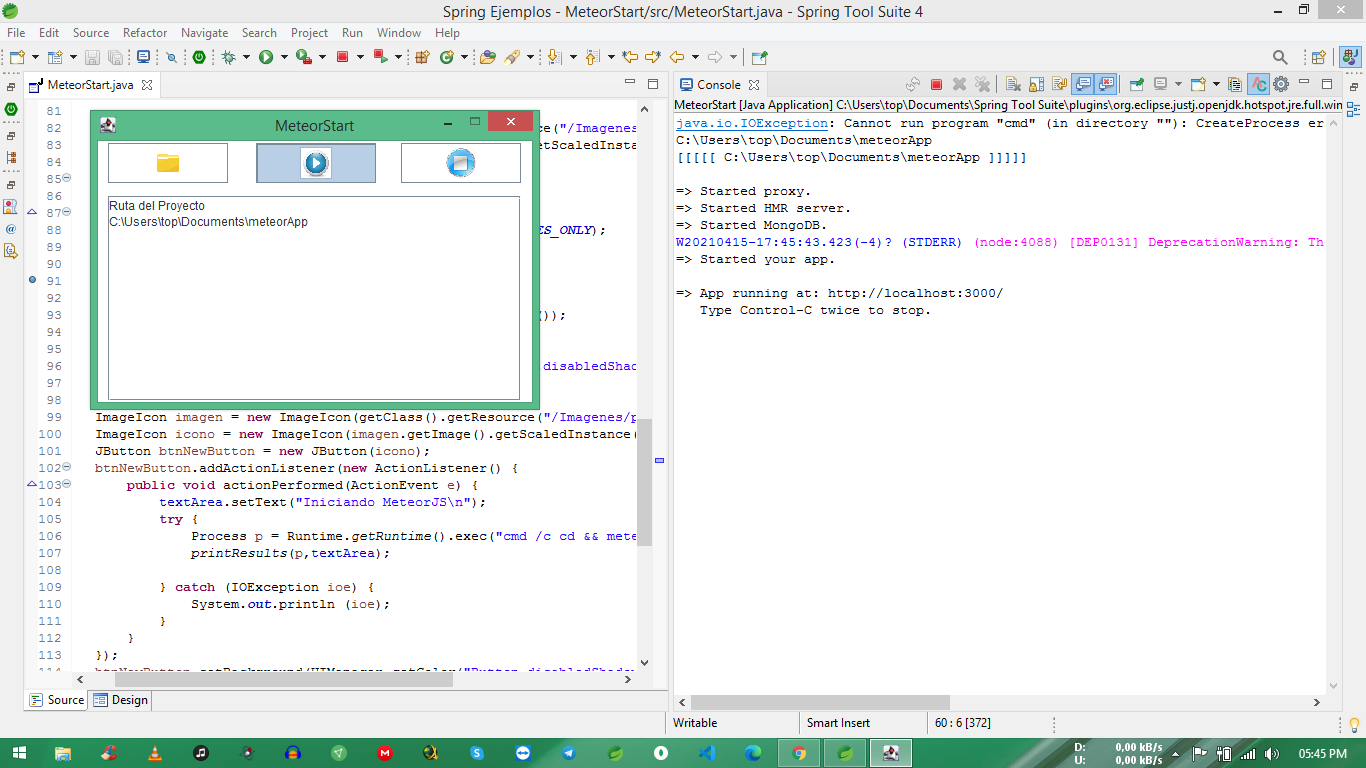Toggle the ANSI color AC console button
This screenshot has height=768, width=1366.
(x=1258, y=85)
